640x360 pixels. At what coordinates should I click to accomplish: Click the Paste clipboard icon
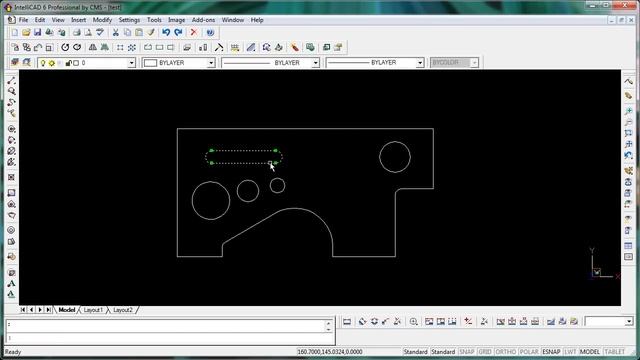tap(139, 32)
